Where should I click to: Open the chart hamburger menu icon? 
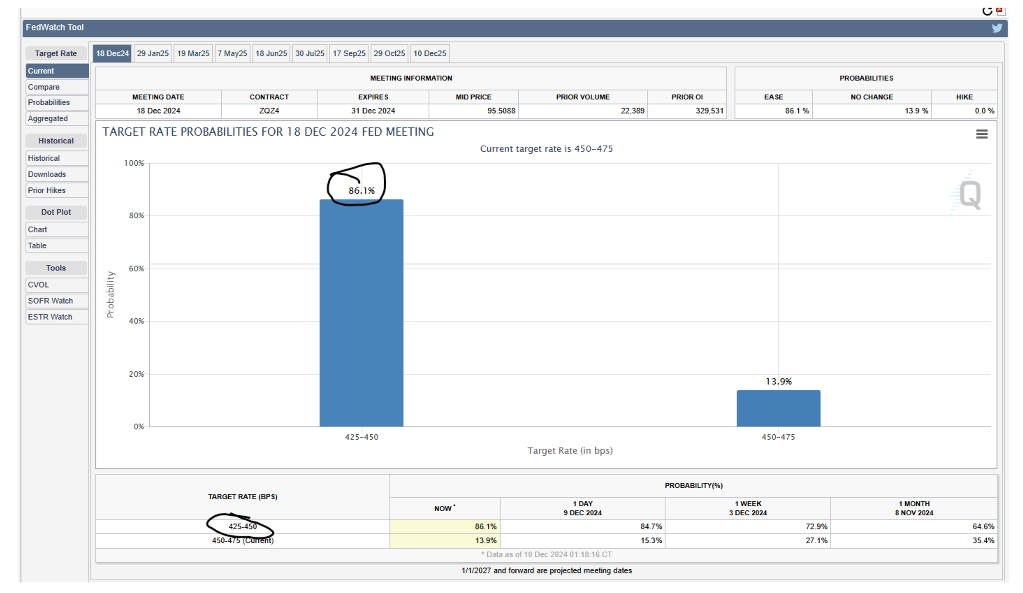tap(982, 134)
